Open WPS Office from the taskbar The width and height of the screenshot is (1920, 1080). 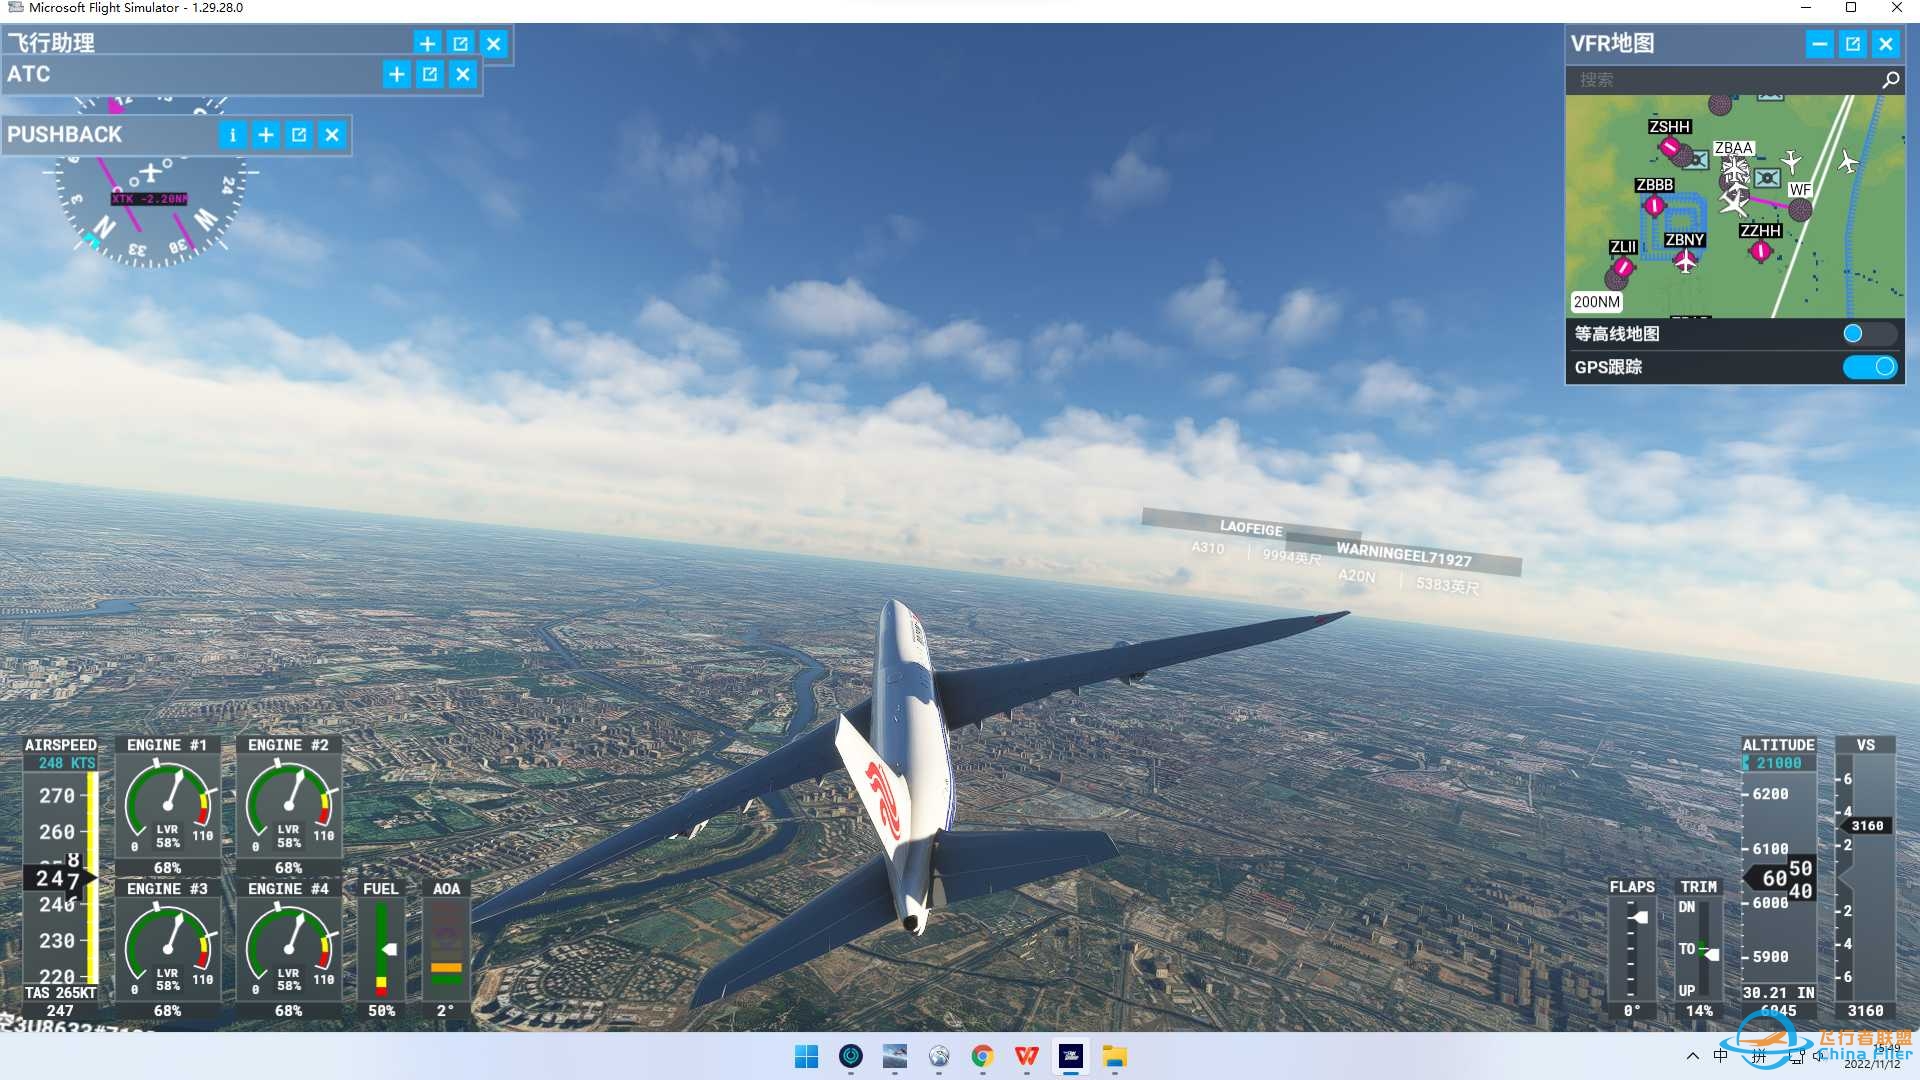(1026, 1056)
